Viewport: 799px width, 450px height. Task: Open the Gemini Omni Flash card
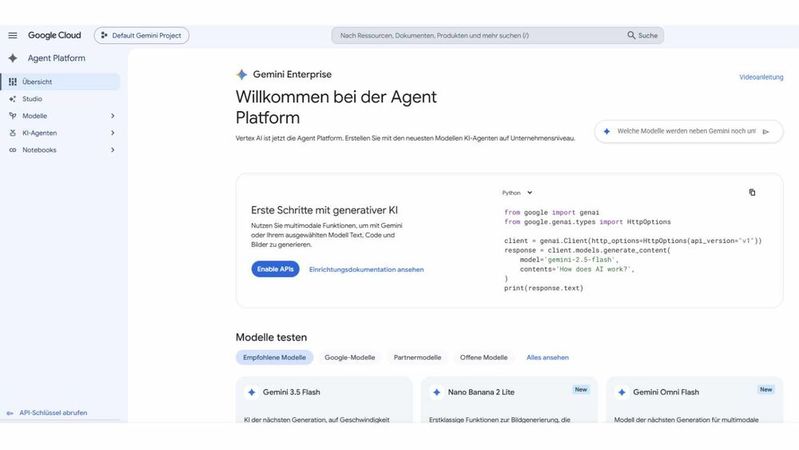(694, 400)
